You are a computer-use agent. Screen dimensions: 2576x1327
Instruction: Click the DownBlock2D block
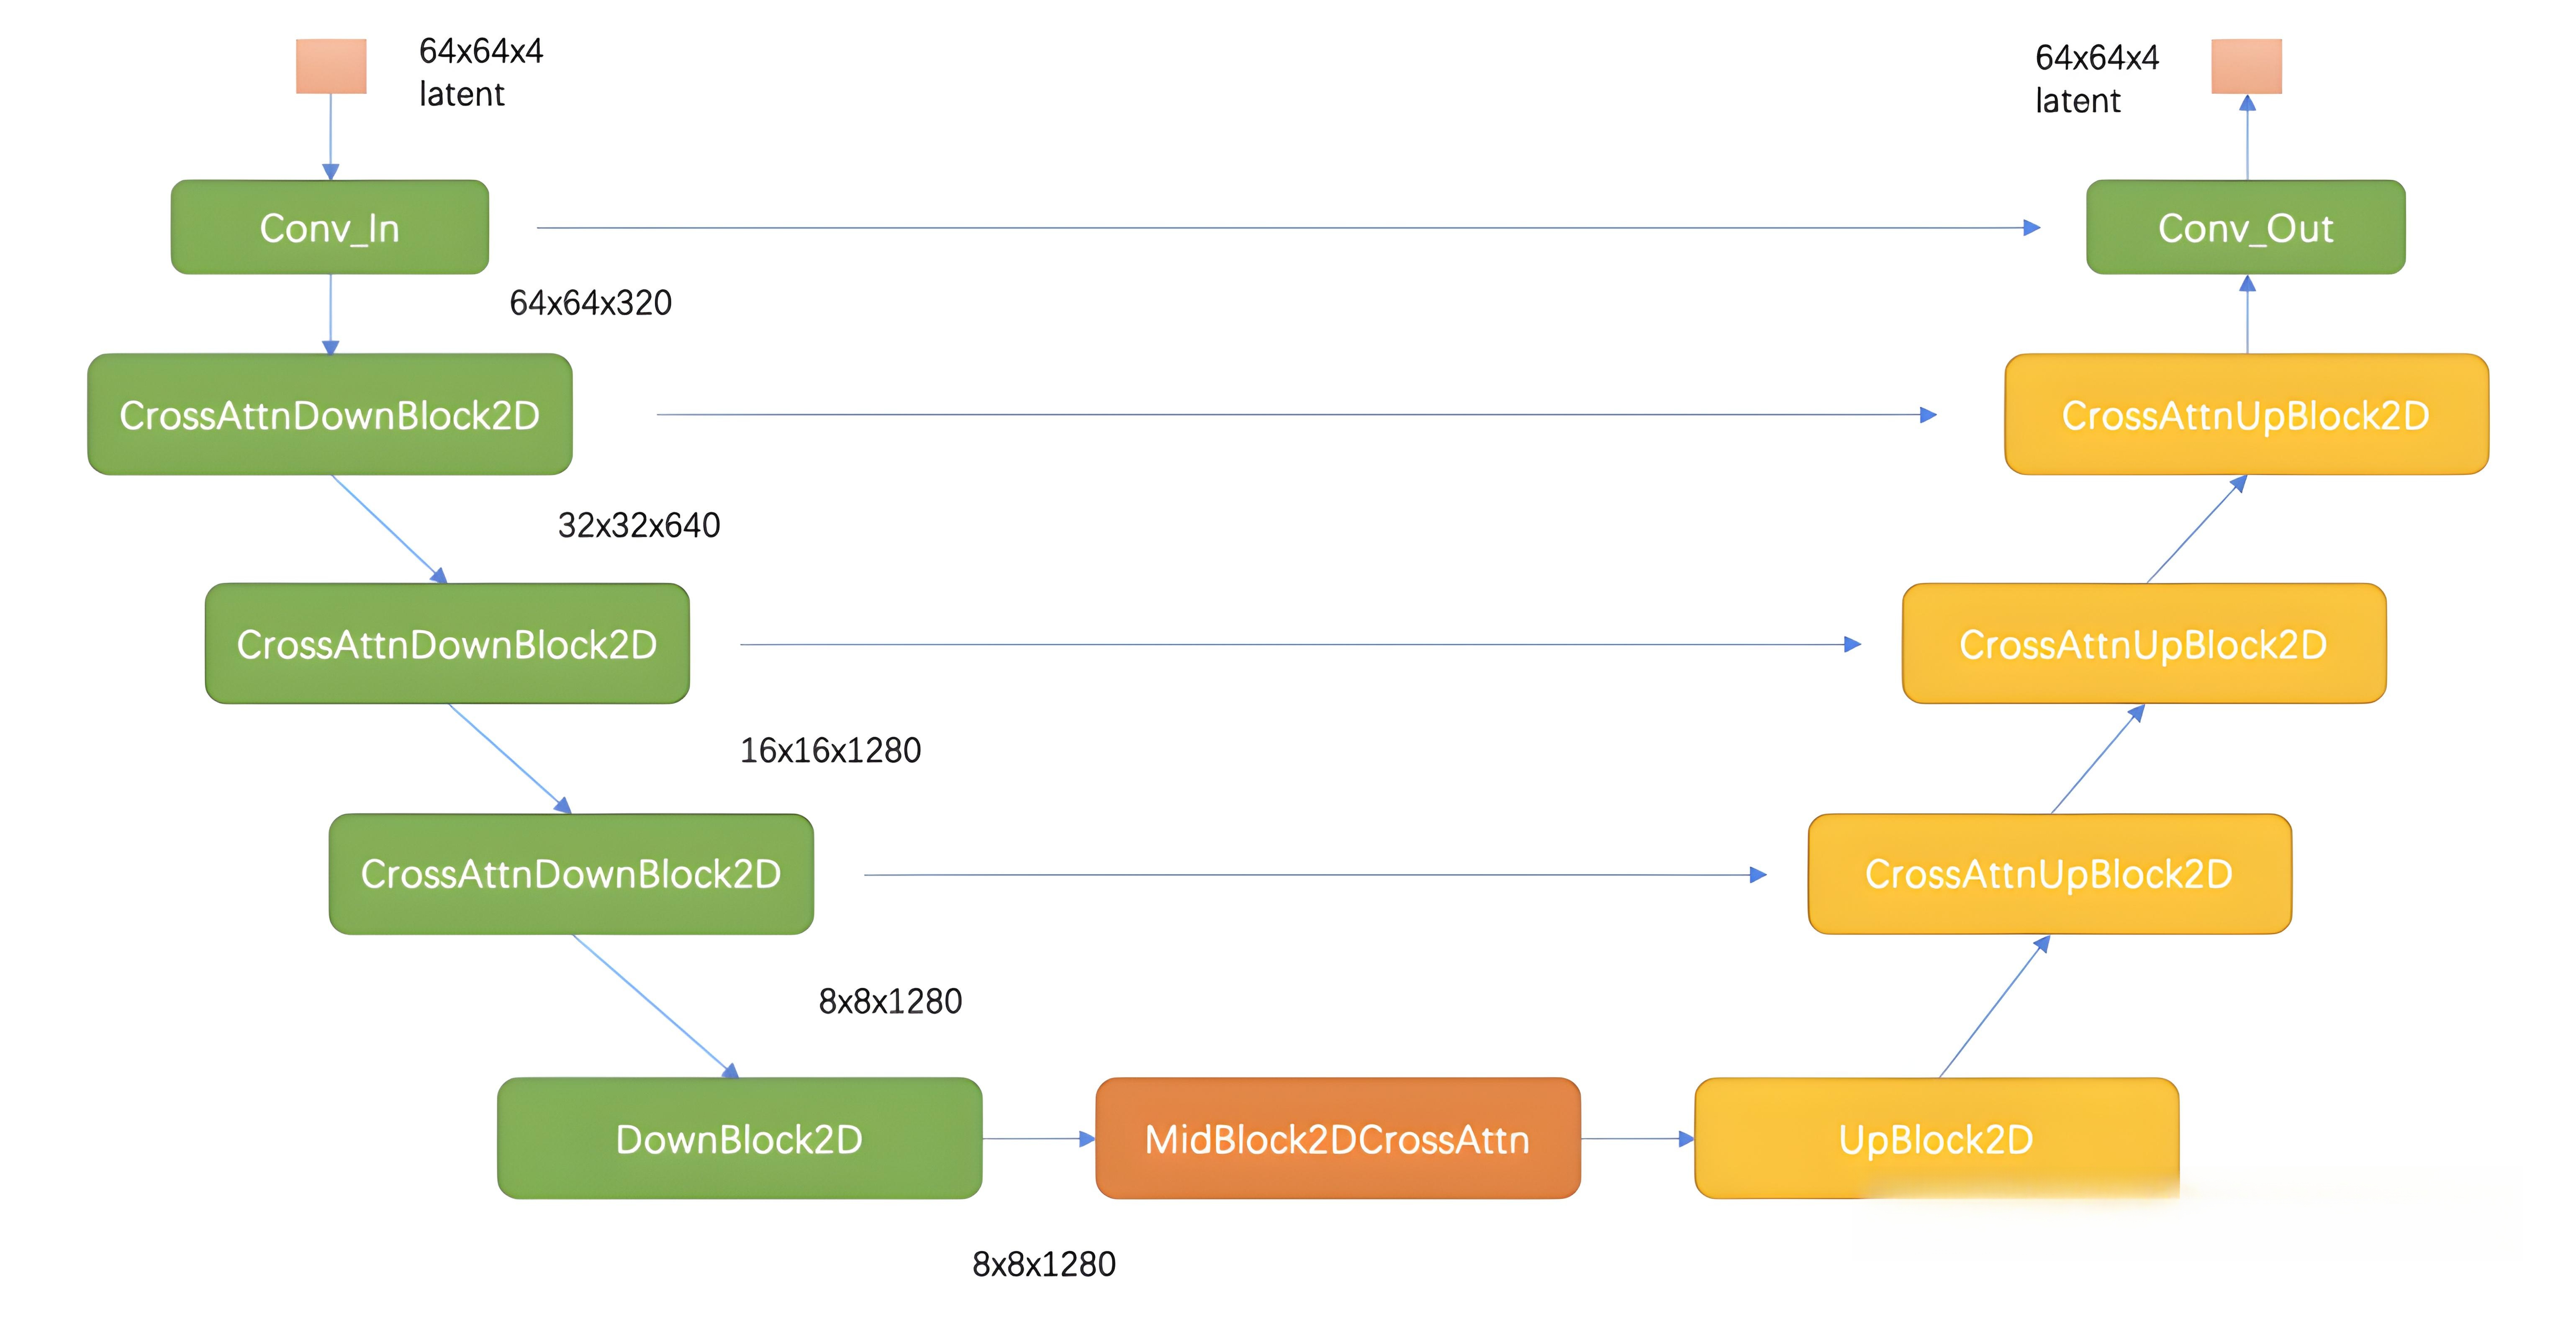coord(739,1138)
